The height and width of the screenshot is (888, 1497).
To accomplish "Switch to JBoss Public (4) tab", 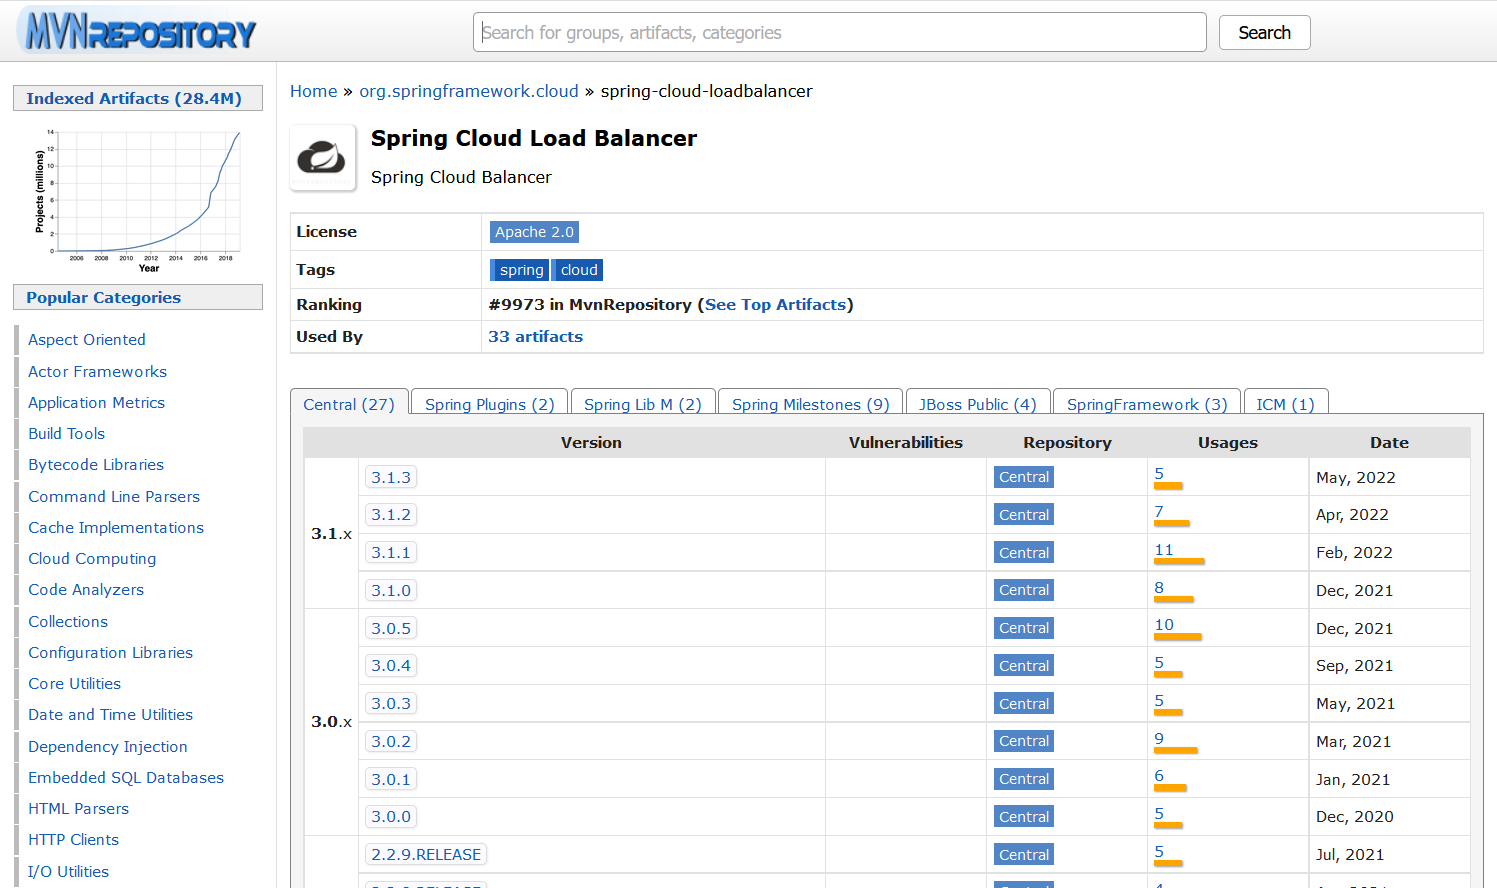I will [x=977, y=404].
